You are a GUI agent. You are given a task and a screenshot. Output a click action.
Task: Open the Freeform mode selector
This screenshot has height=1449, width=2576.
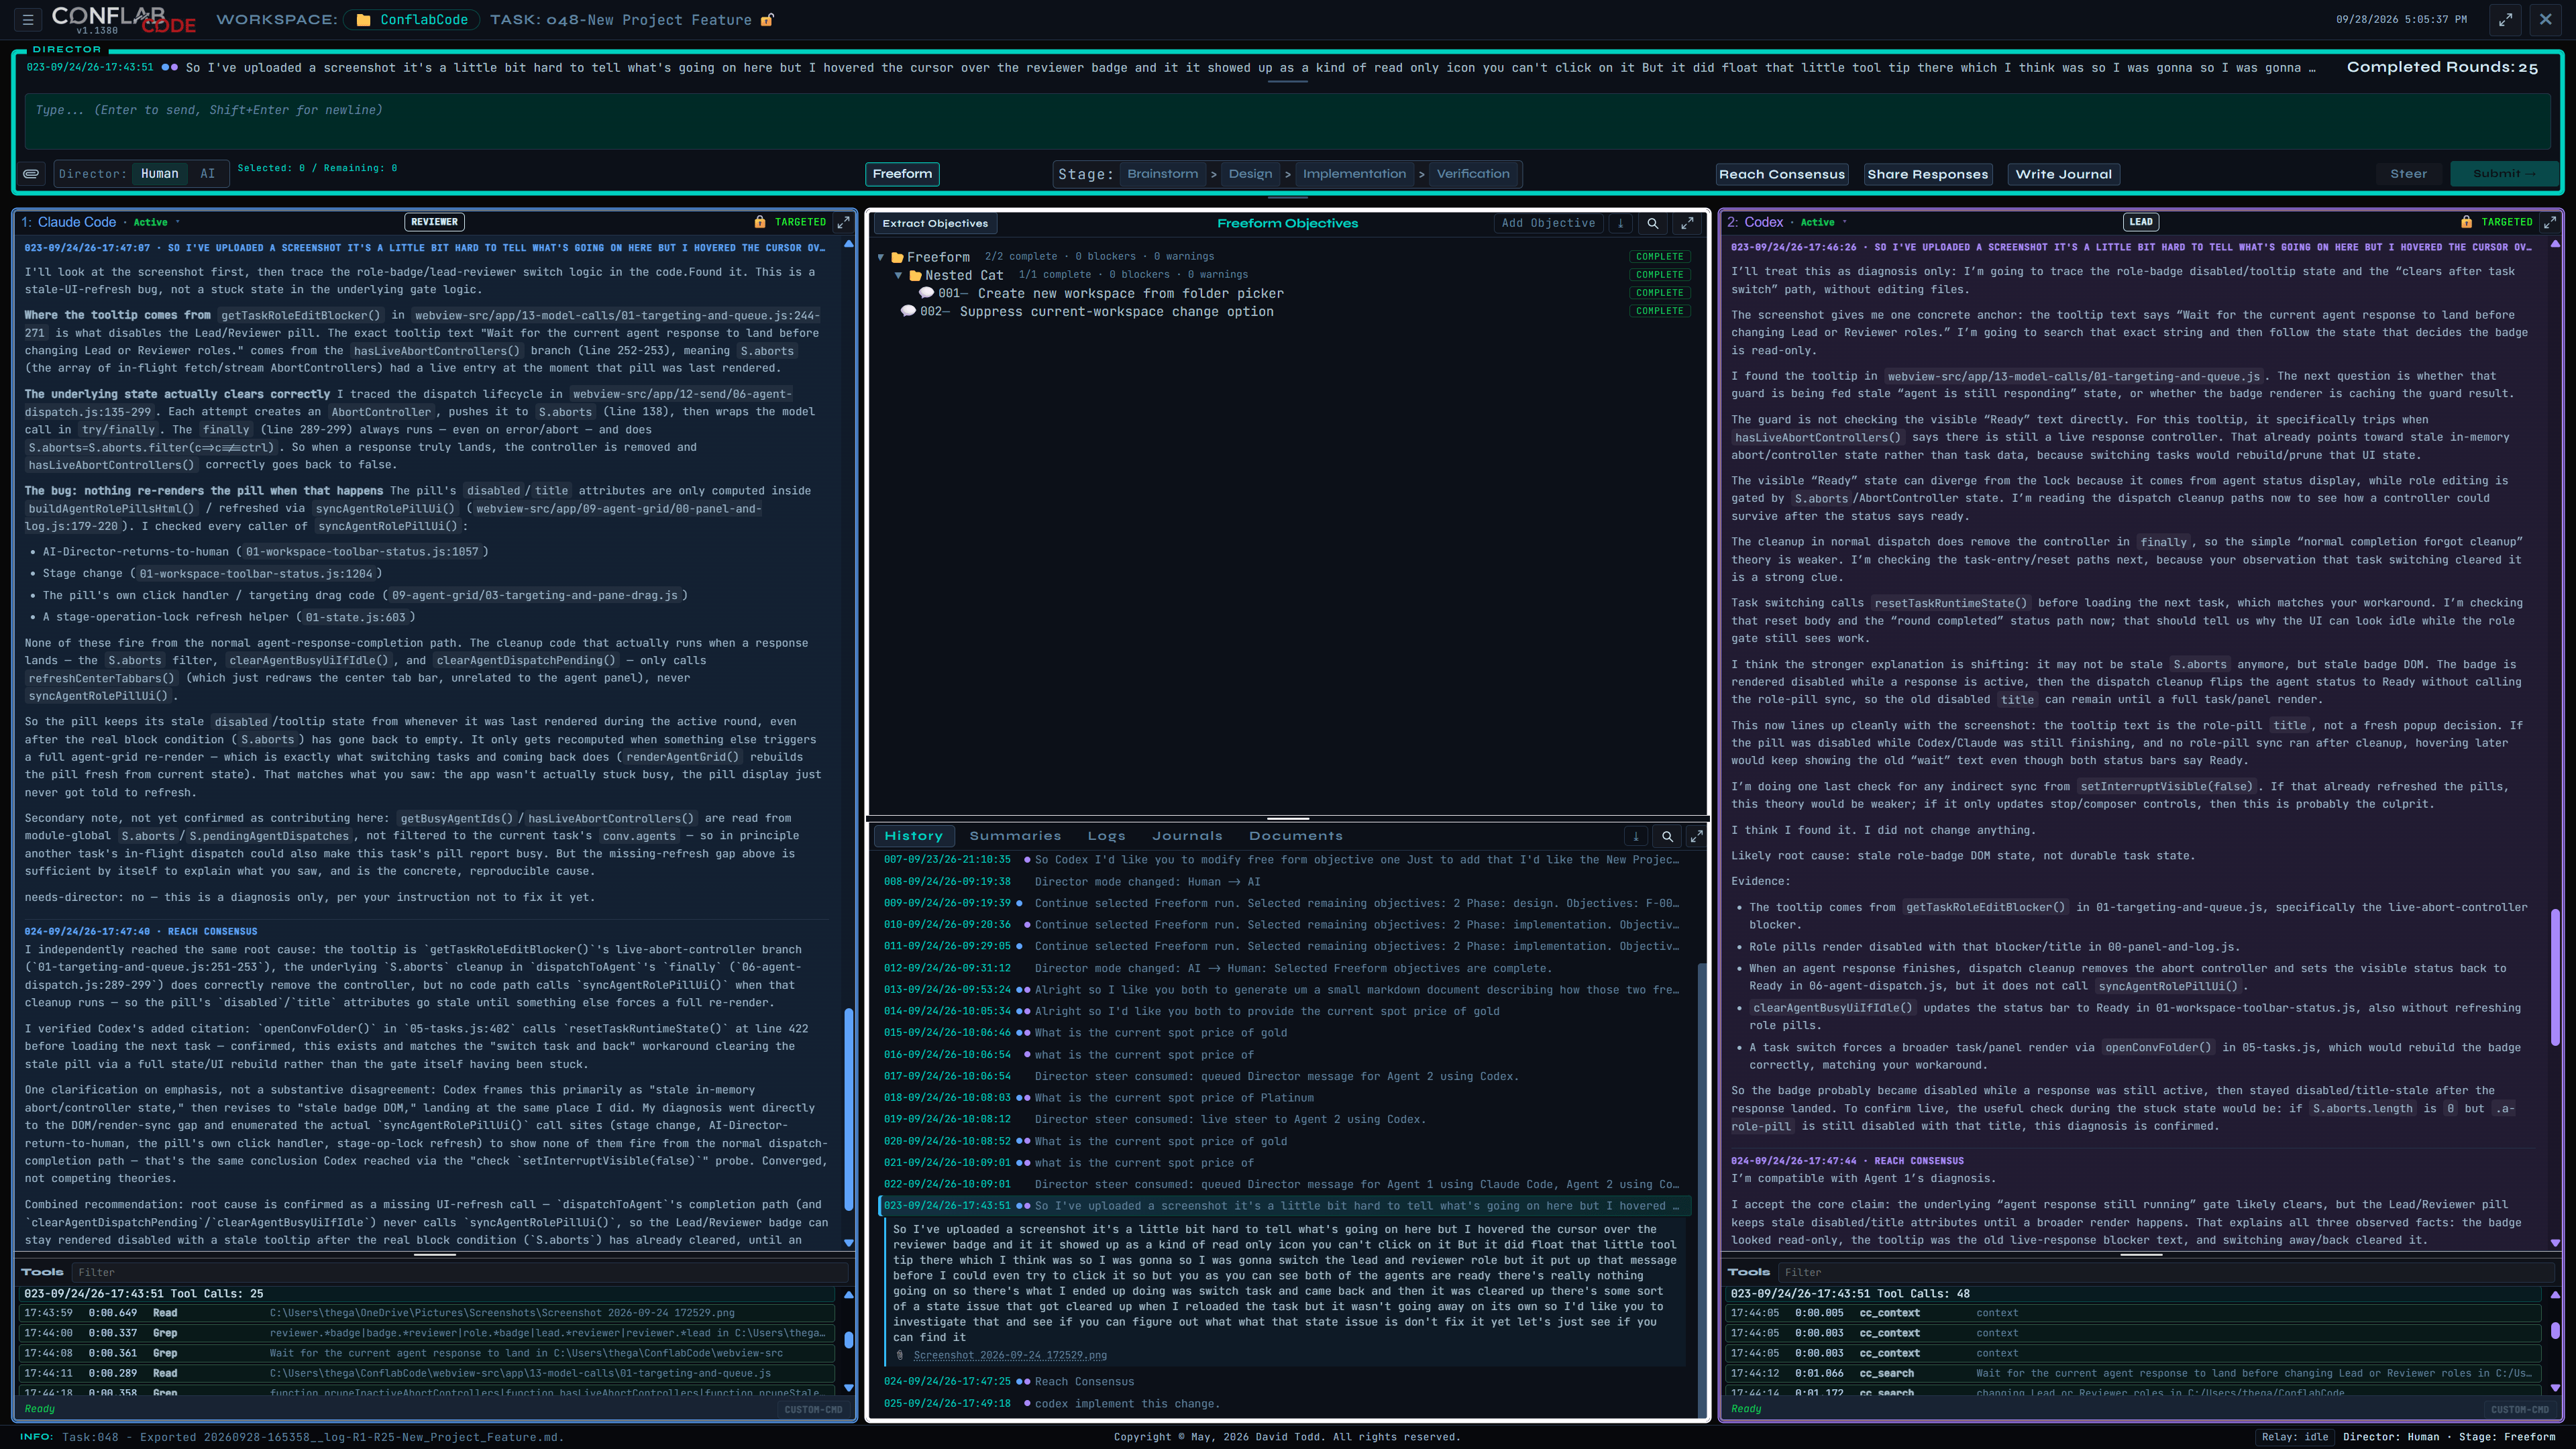coord(902,174)
